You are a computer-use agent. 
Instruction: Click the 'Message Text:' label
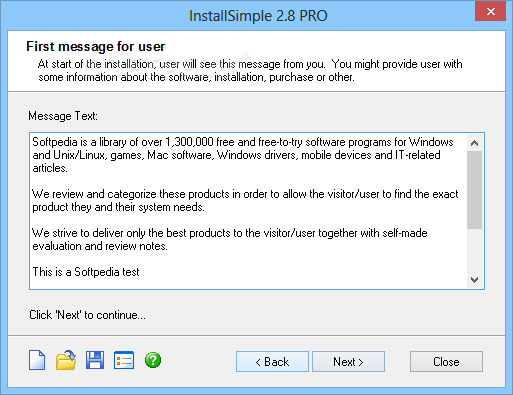point(63,116)
